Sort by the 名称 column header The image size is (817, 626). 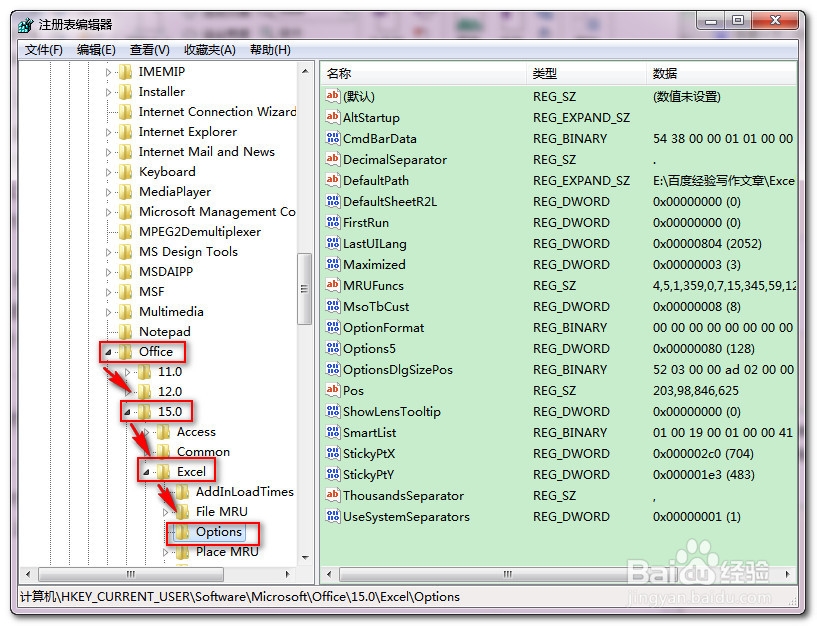click(x=423, y=73)
